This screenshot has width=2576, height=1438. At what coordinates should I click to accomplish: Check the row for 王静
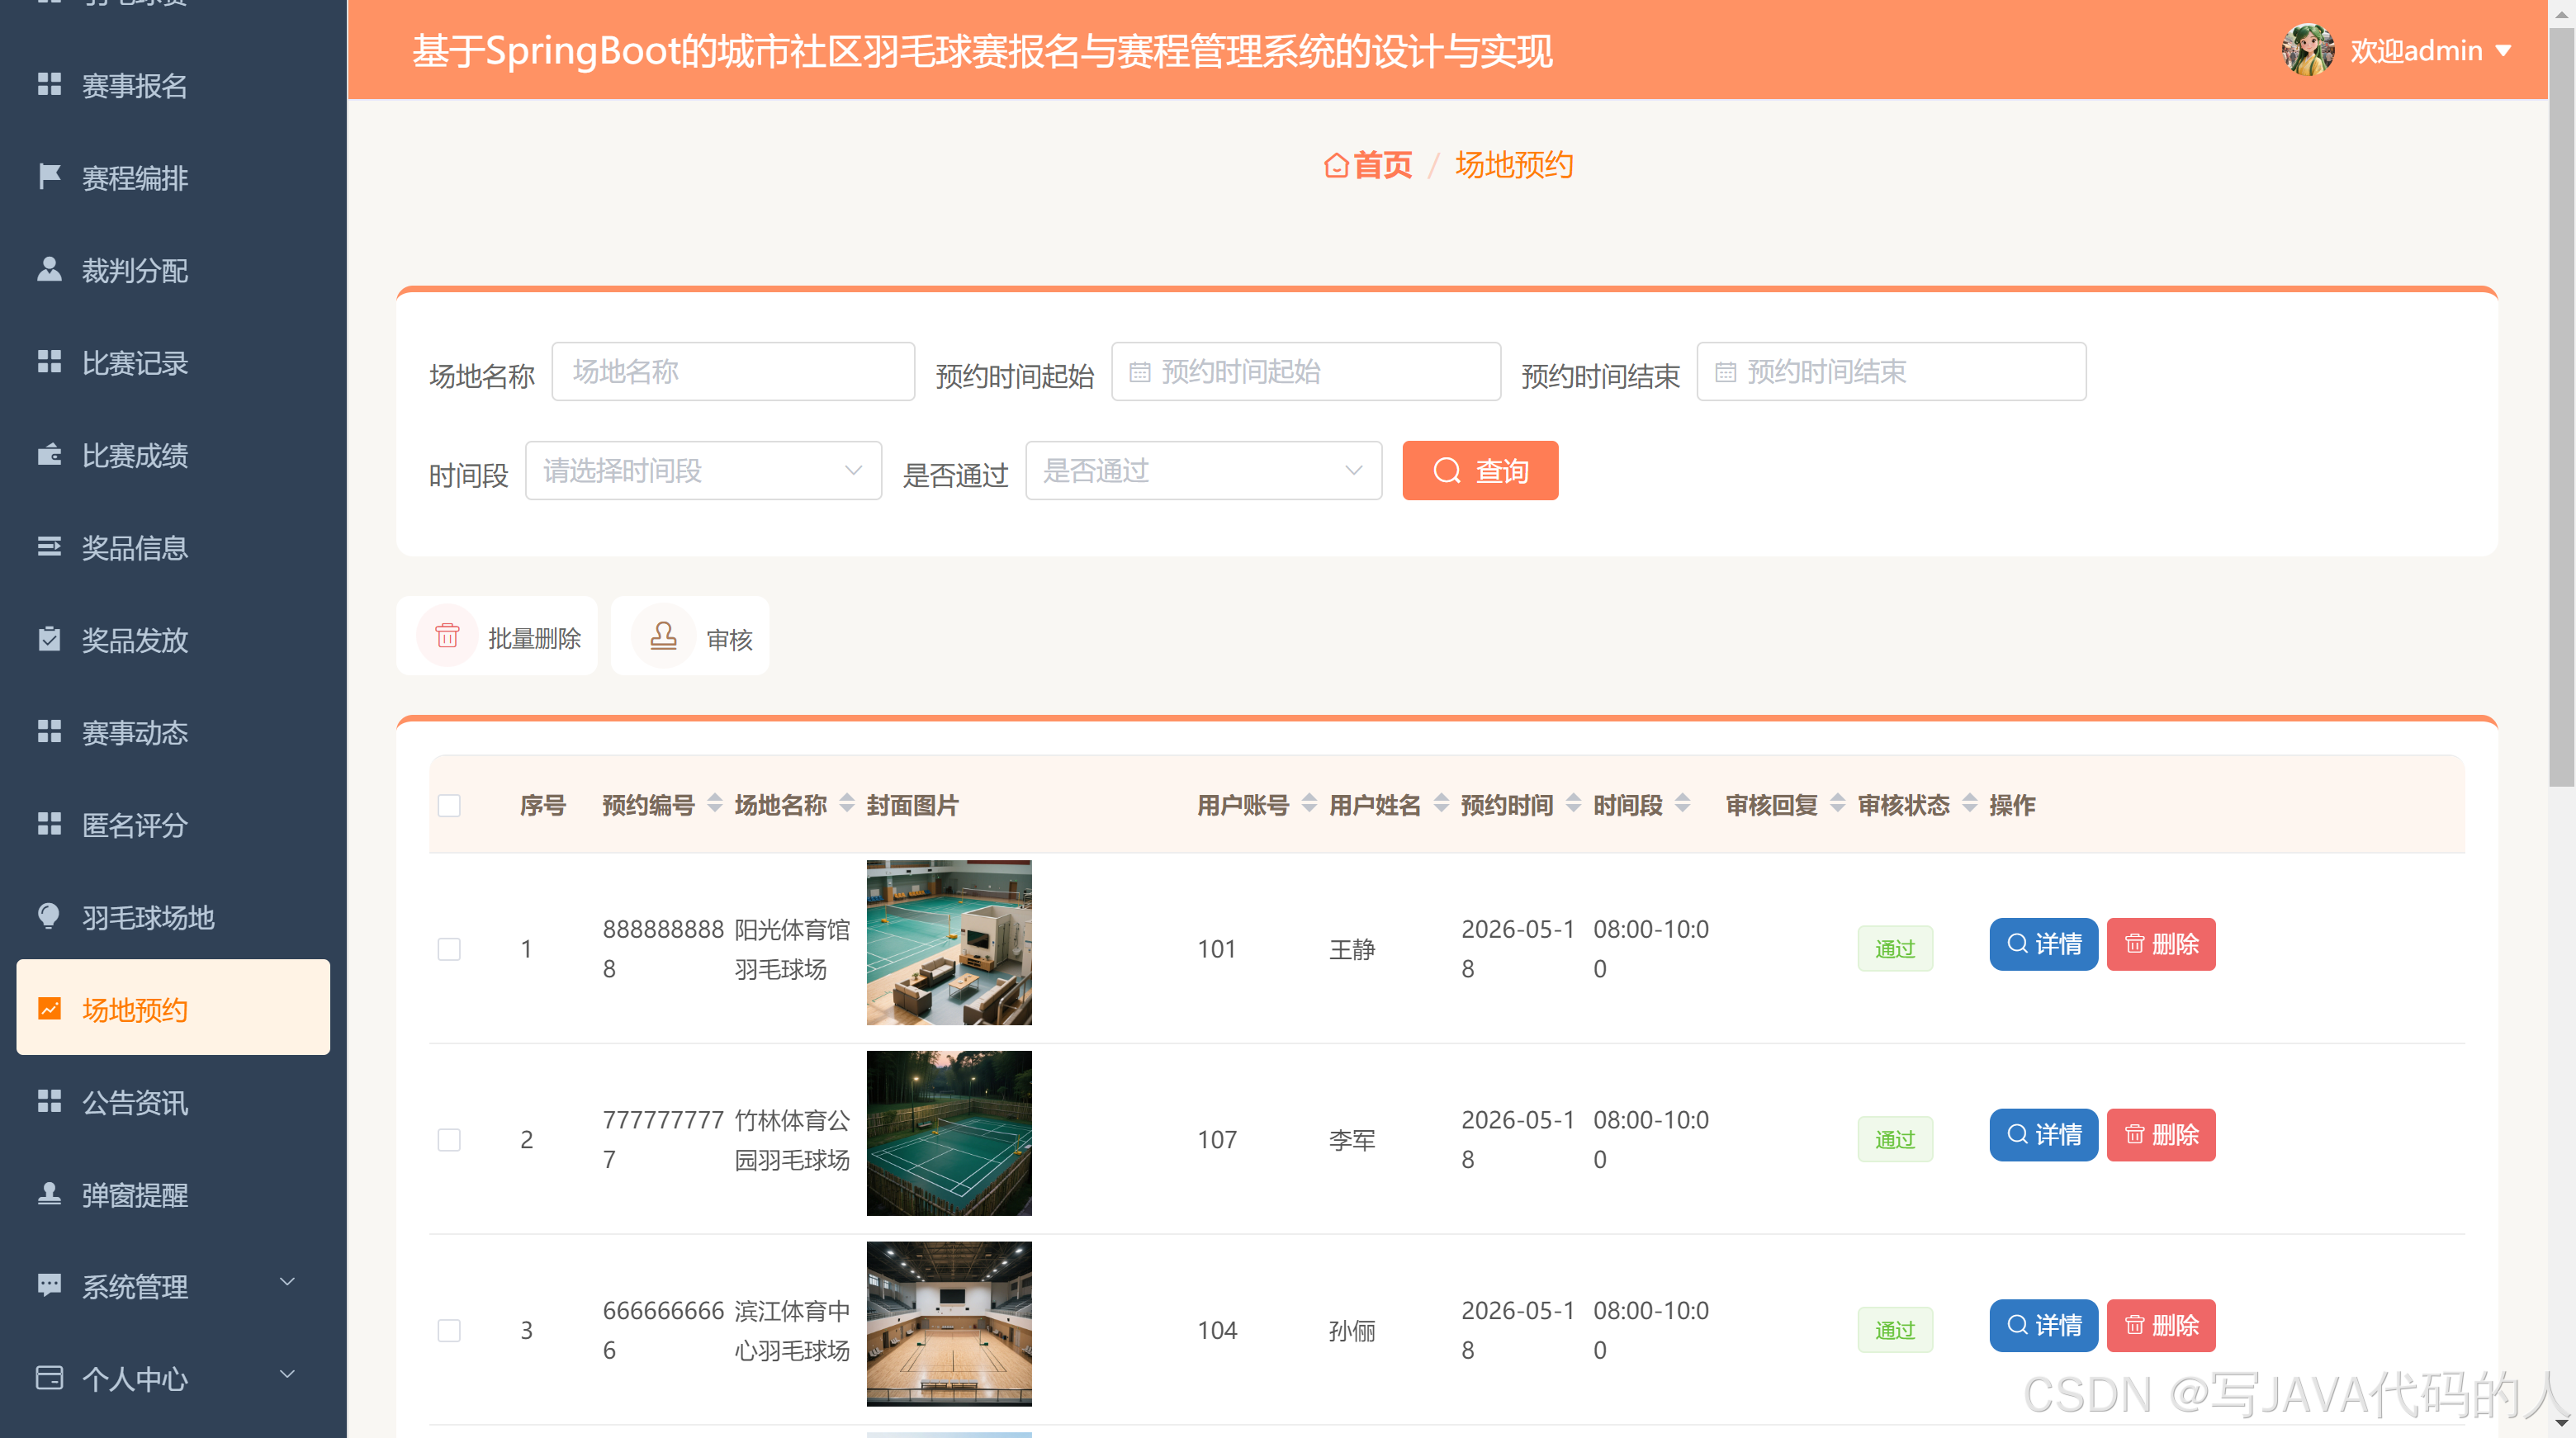[449, 949]
